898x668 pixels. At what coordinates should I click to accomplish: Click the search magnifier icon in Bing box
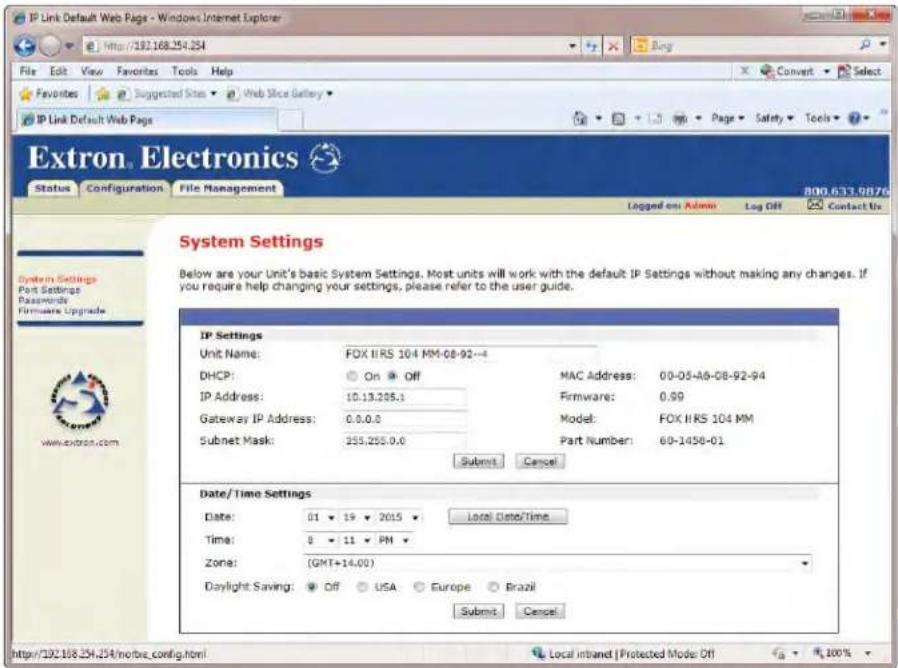pos(865,45)
